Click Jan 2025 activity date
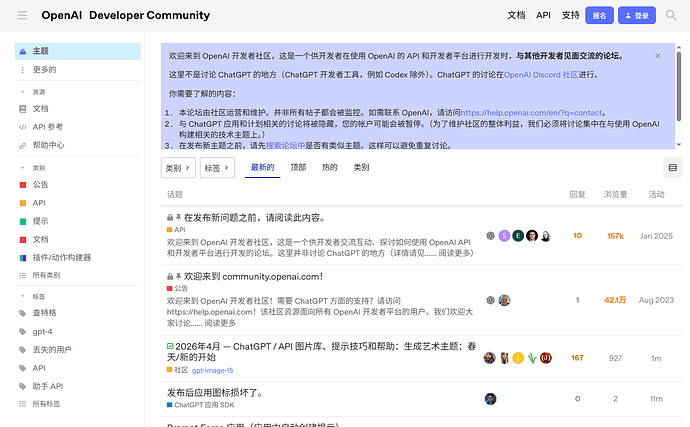 click(656, 236)
